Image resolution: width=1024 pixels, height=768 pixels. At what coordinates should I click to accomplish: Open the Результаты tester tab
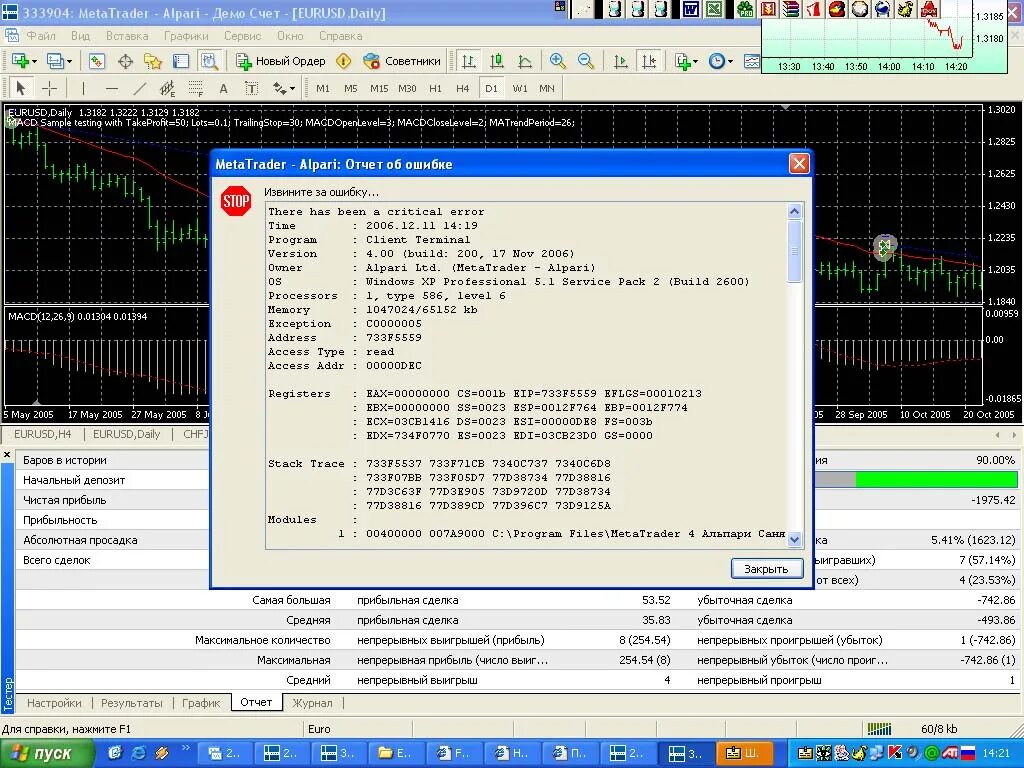click(131, 703)
